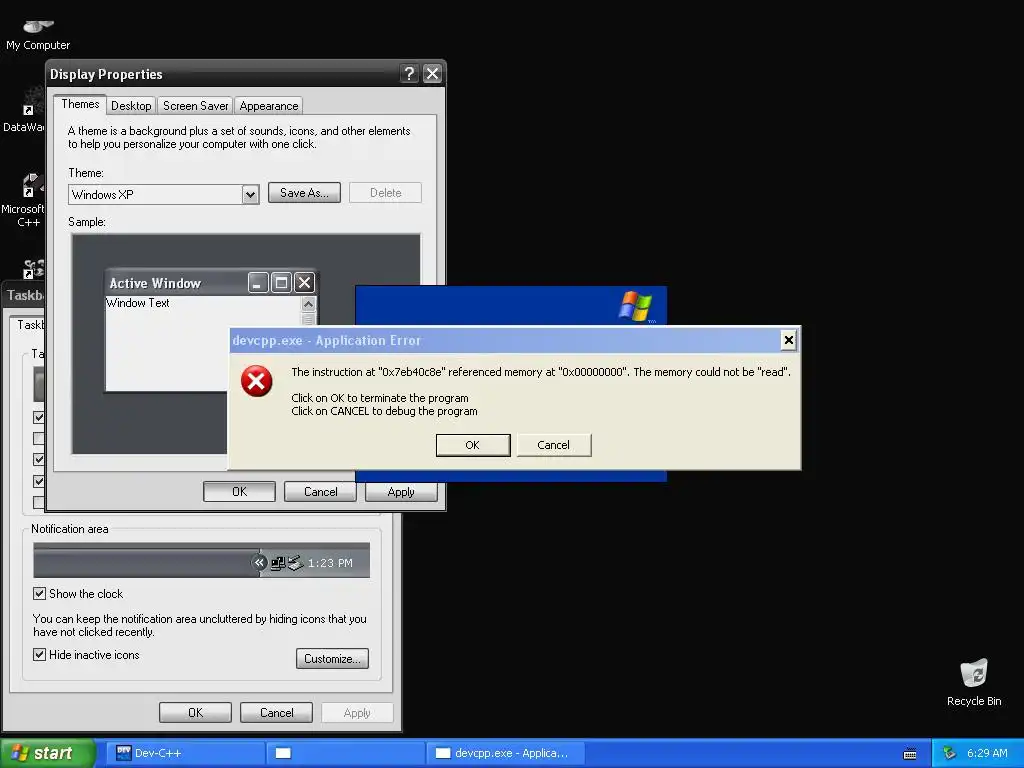Click OK in Taskbar properties window
The image size is (1024, 768).
click(x=195, y=712)
